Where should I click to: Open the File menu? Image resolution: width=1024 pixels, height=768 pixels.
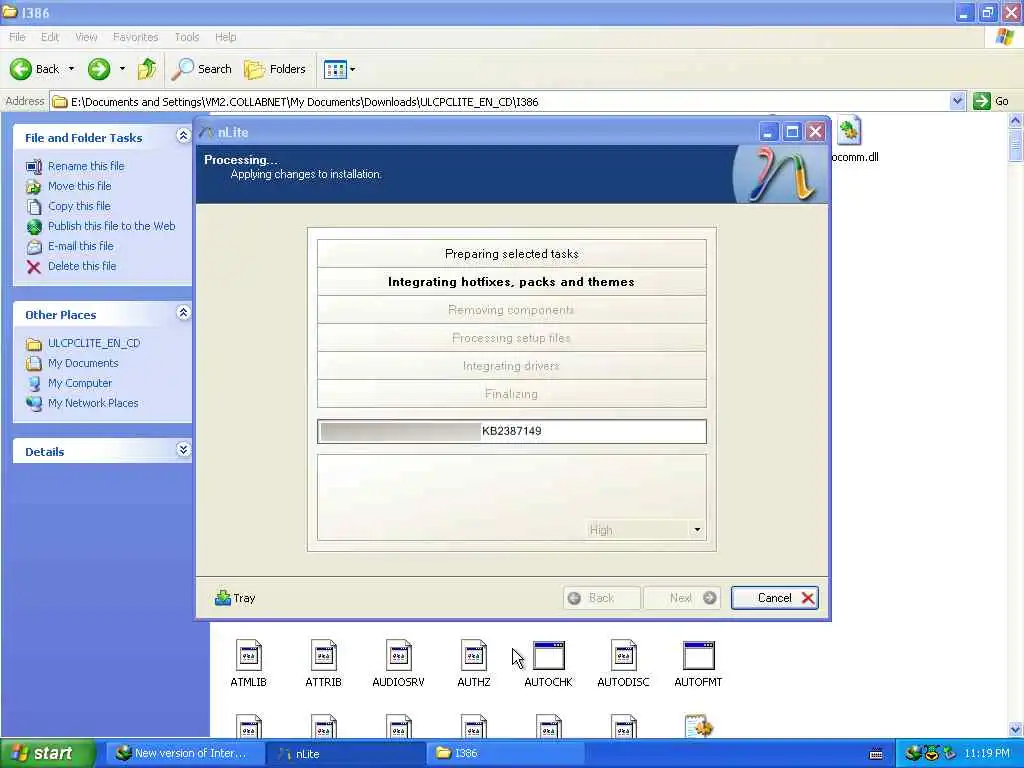(17, 37)
